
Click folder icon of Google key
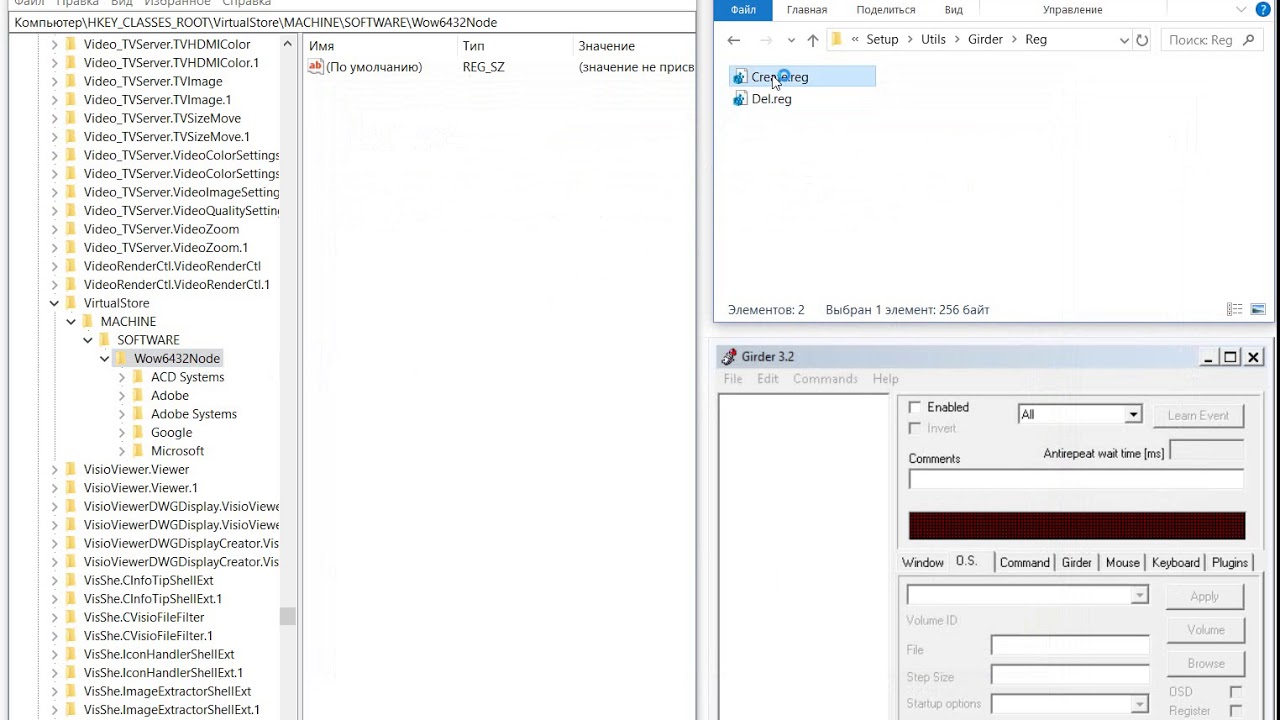[139, 433]
